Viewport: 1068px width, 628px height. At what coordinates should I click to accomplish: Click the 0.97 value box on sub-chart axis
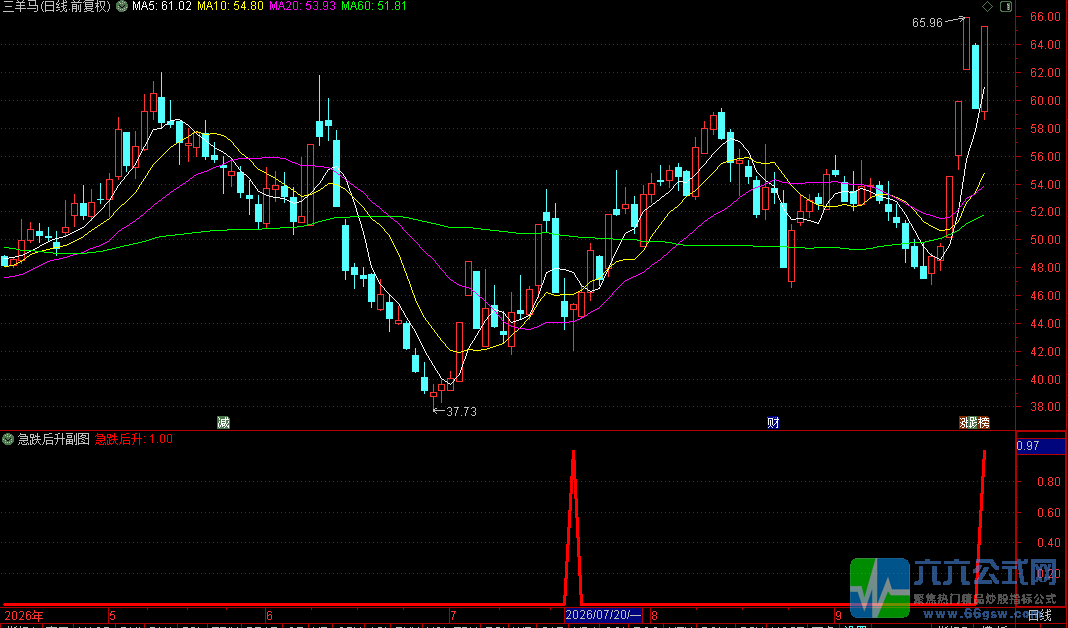click(x=1040, y=446)
